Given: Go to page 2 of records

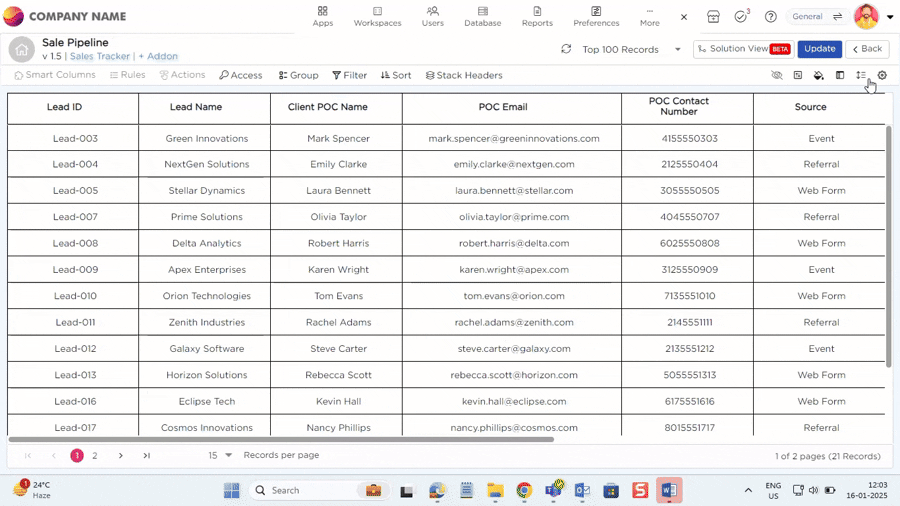Looking at the screenshot, I should pos(95,455).
